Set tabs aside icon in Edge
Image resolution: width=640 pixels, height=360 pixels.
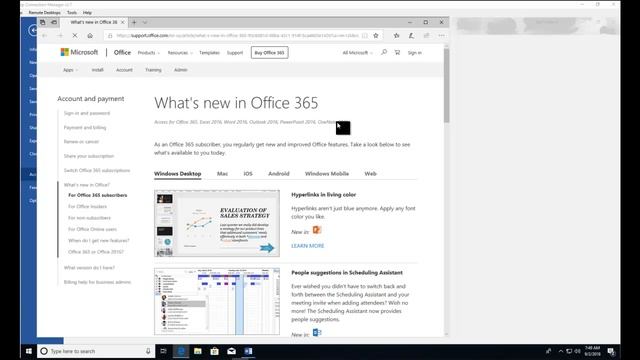pyautogui.click(x=54, y=22)
